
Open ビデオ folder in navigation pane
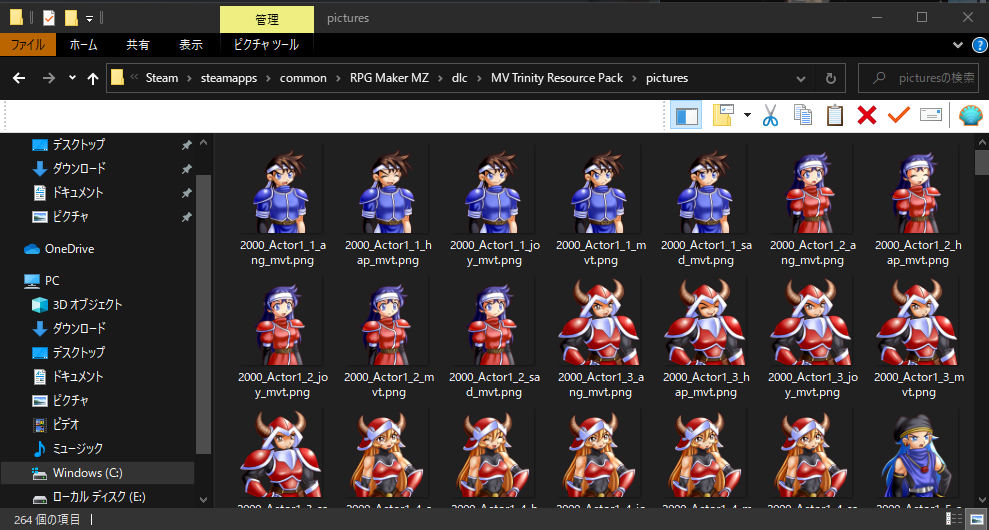pyautogui.click(x=66, y=425)
